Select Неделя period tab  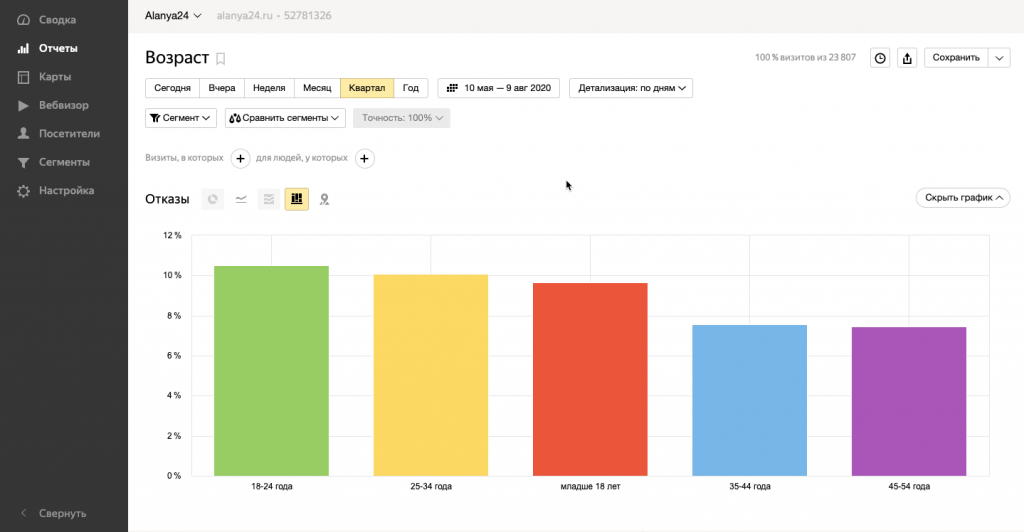coord(269,88)
